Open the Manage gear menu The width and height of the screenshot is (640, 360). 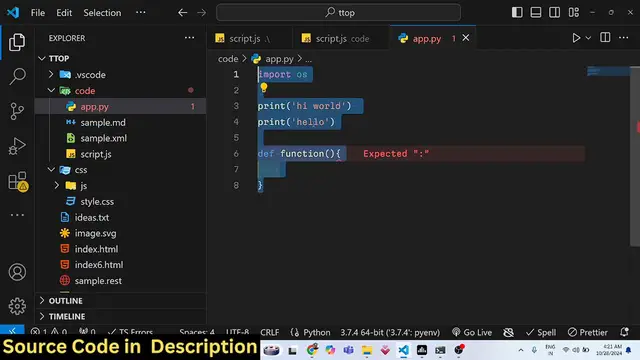tap(17, 306)
